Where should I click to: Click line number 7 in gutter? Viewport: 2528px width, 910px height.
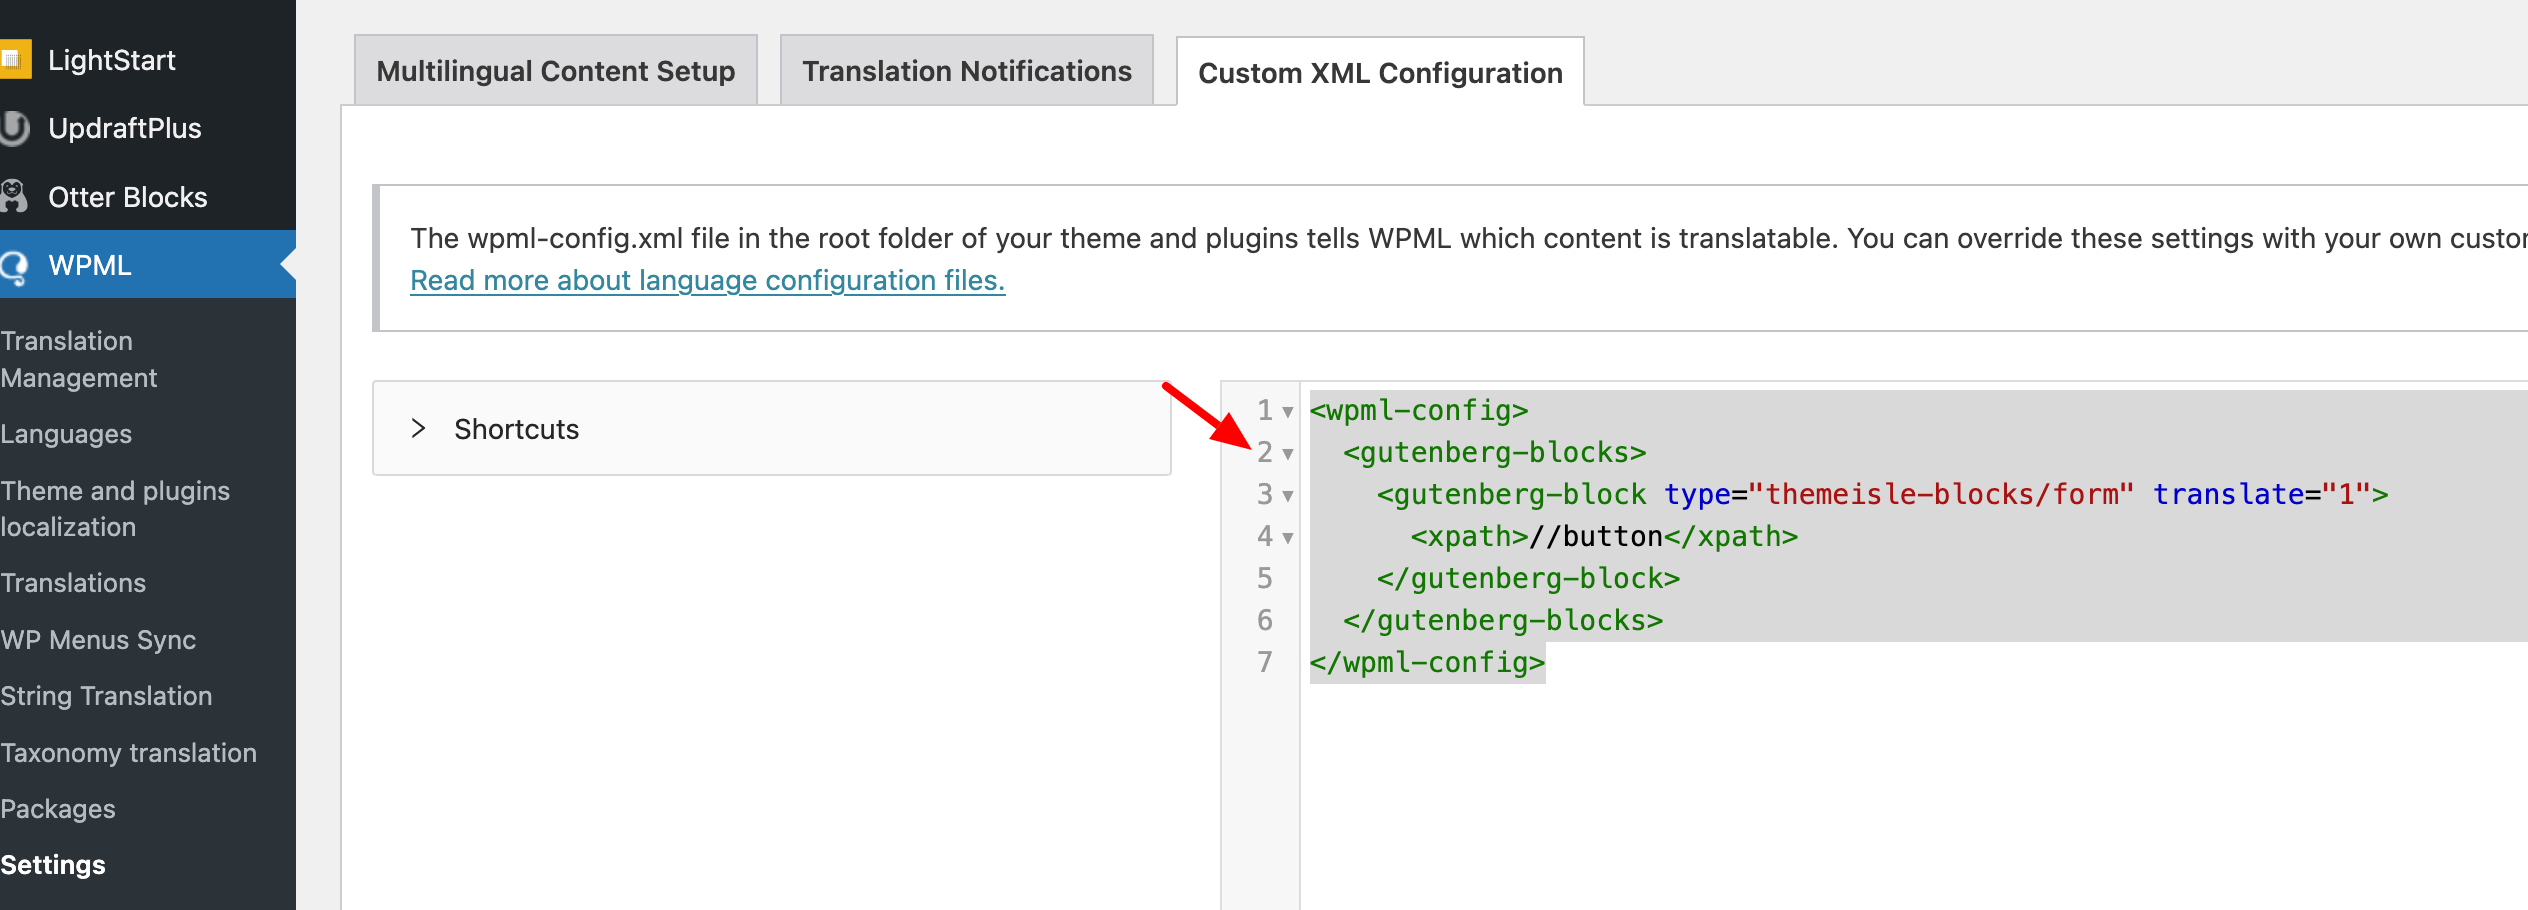1265,662
